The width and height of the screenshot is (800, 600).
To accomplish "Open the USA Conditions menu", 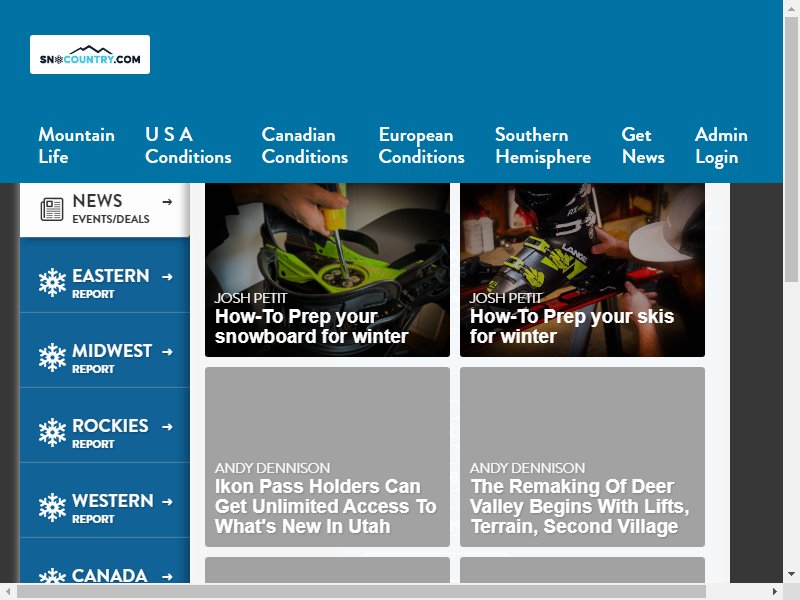I will [x=188, y=146].
